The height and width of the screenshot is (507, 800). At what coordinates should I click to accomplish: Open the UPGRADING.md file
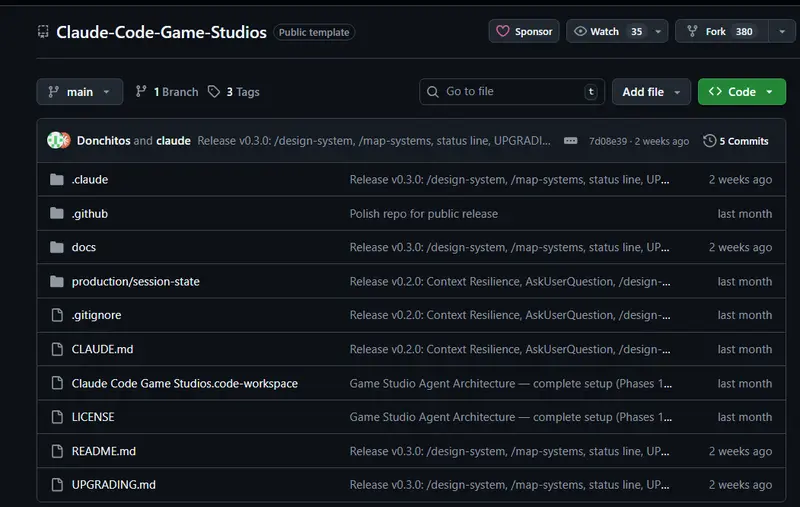114,485
